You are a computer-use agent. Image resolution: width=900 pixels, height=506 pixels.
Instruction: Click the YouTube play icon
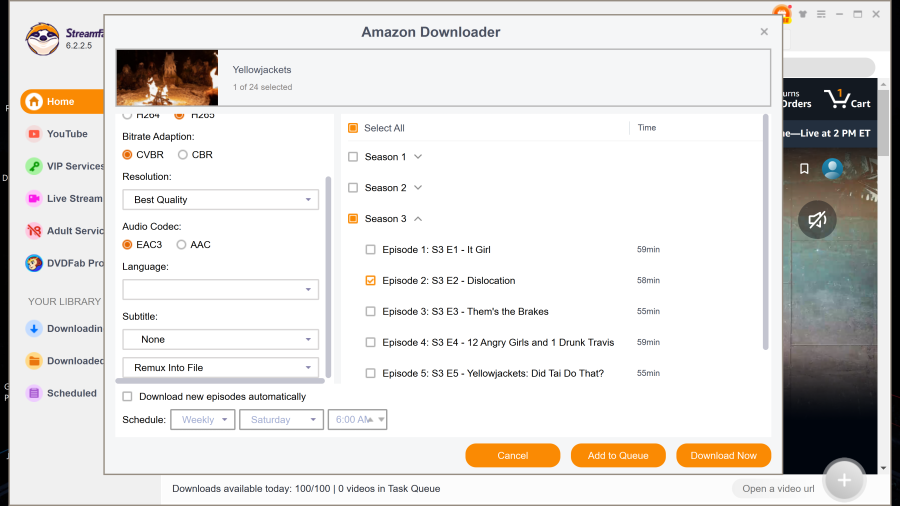(x=34, y=134)
